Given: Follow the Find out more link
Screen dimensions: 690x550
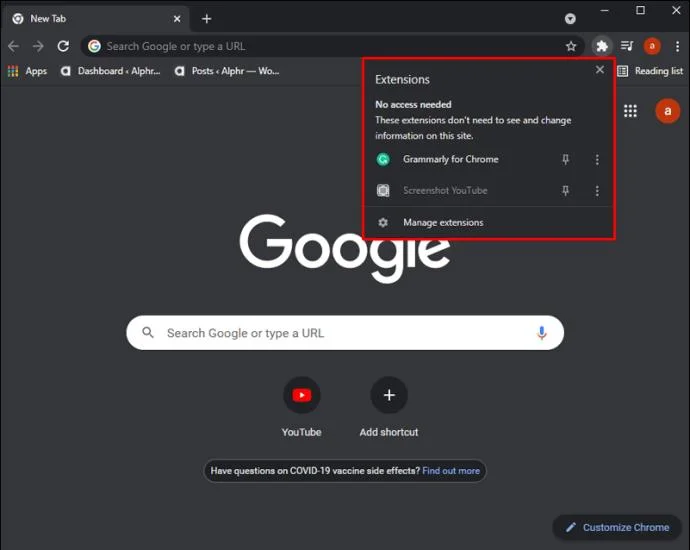Looking at the screenshot, I should (451, 471).
